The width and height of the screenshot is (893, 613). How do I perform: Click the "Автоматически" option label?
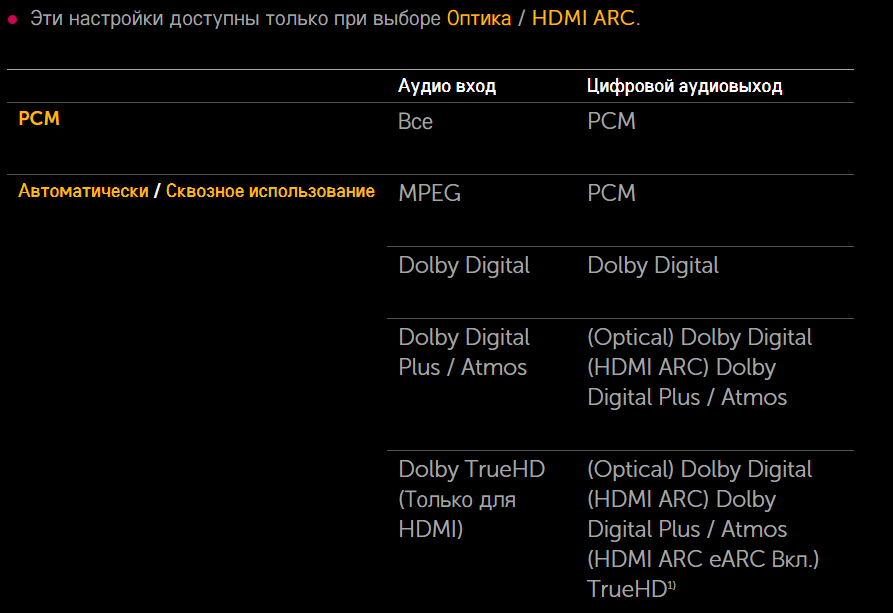tap(83, 191)
